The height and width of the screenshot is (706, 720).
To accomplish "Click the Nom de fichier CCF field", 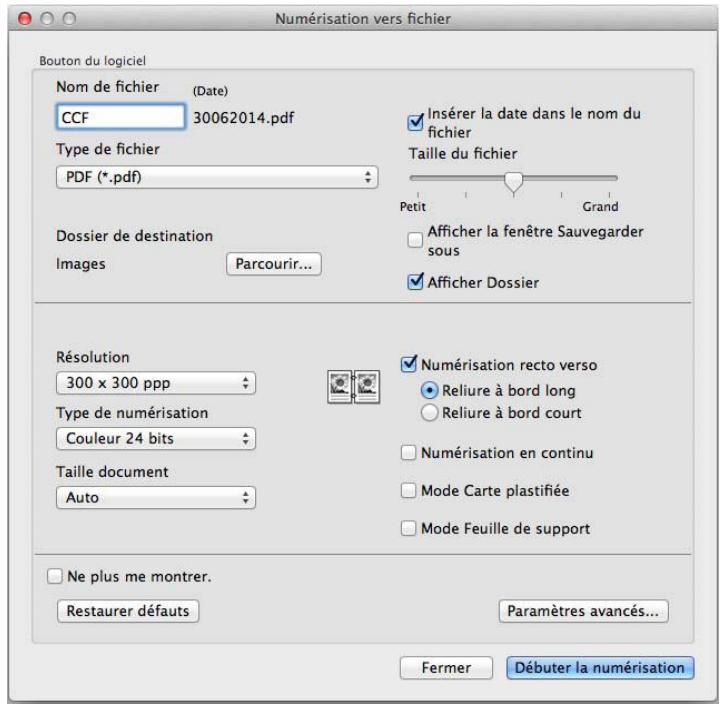I will pos(121,118).
